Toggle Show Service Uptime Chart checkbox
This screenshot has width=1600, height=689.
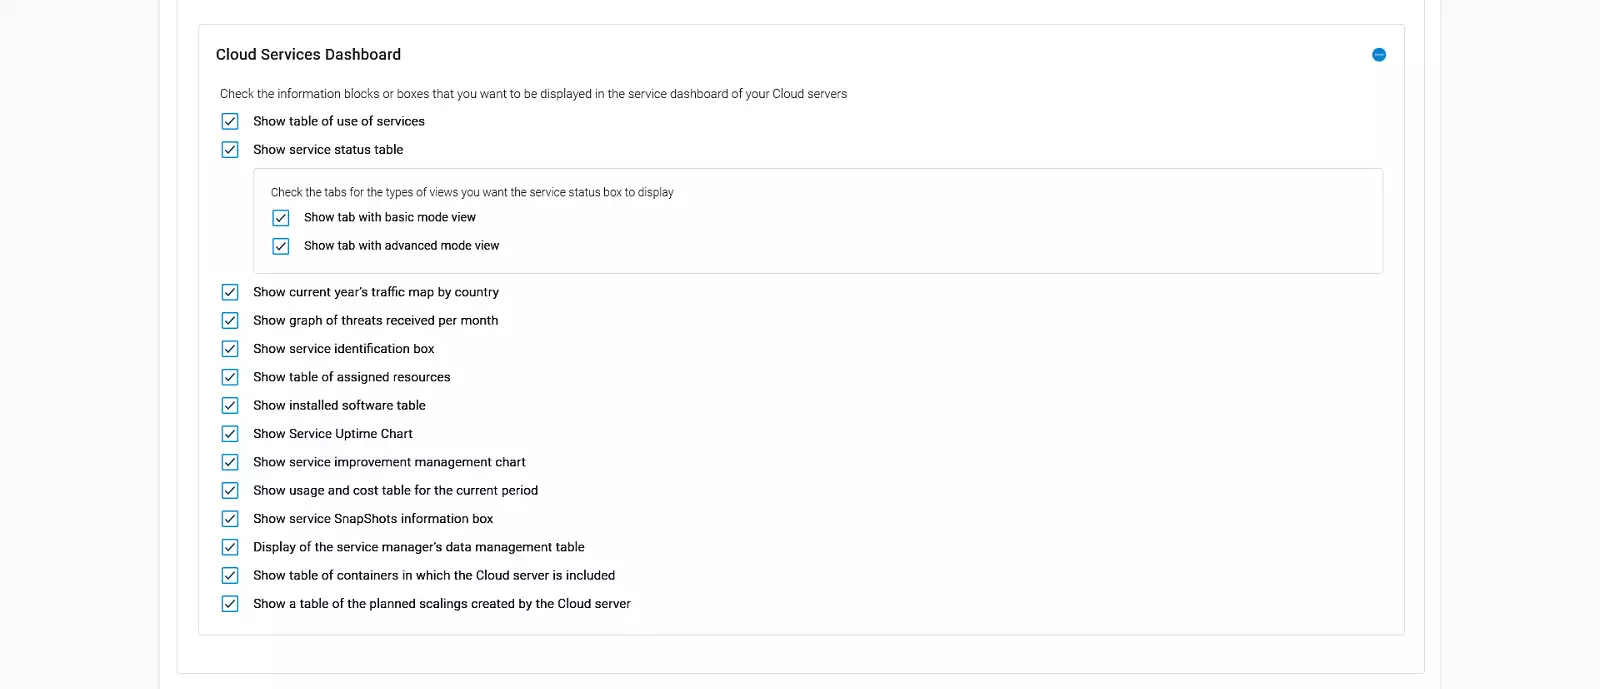click(x=230, y=434)
